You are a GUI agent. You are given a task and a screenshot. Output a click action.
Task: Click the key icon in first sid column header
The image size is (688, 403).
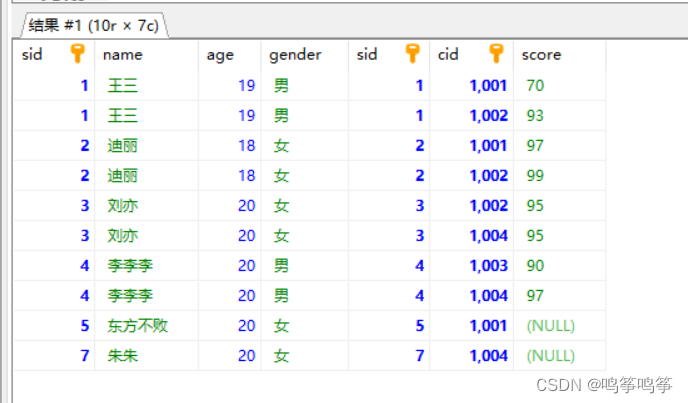point(79,55)
